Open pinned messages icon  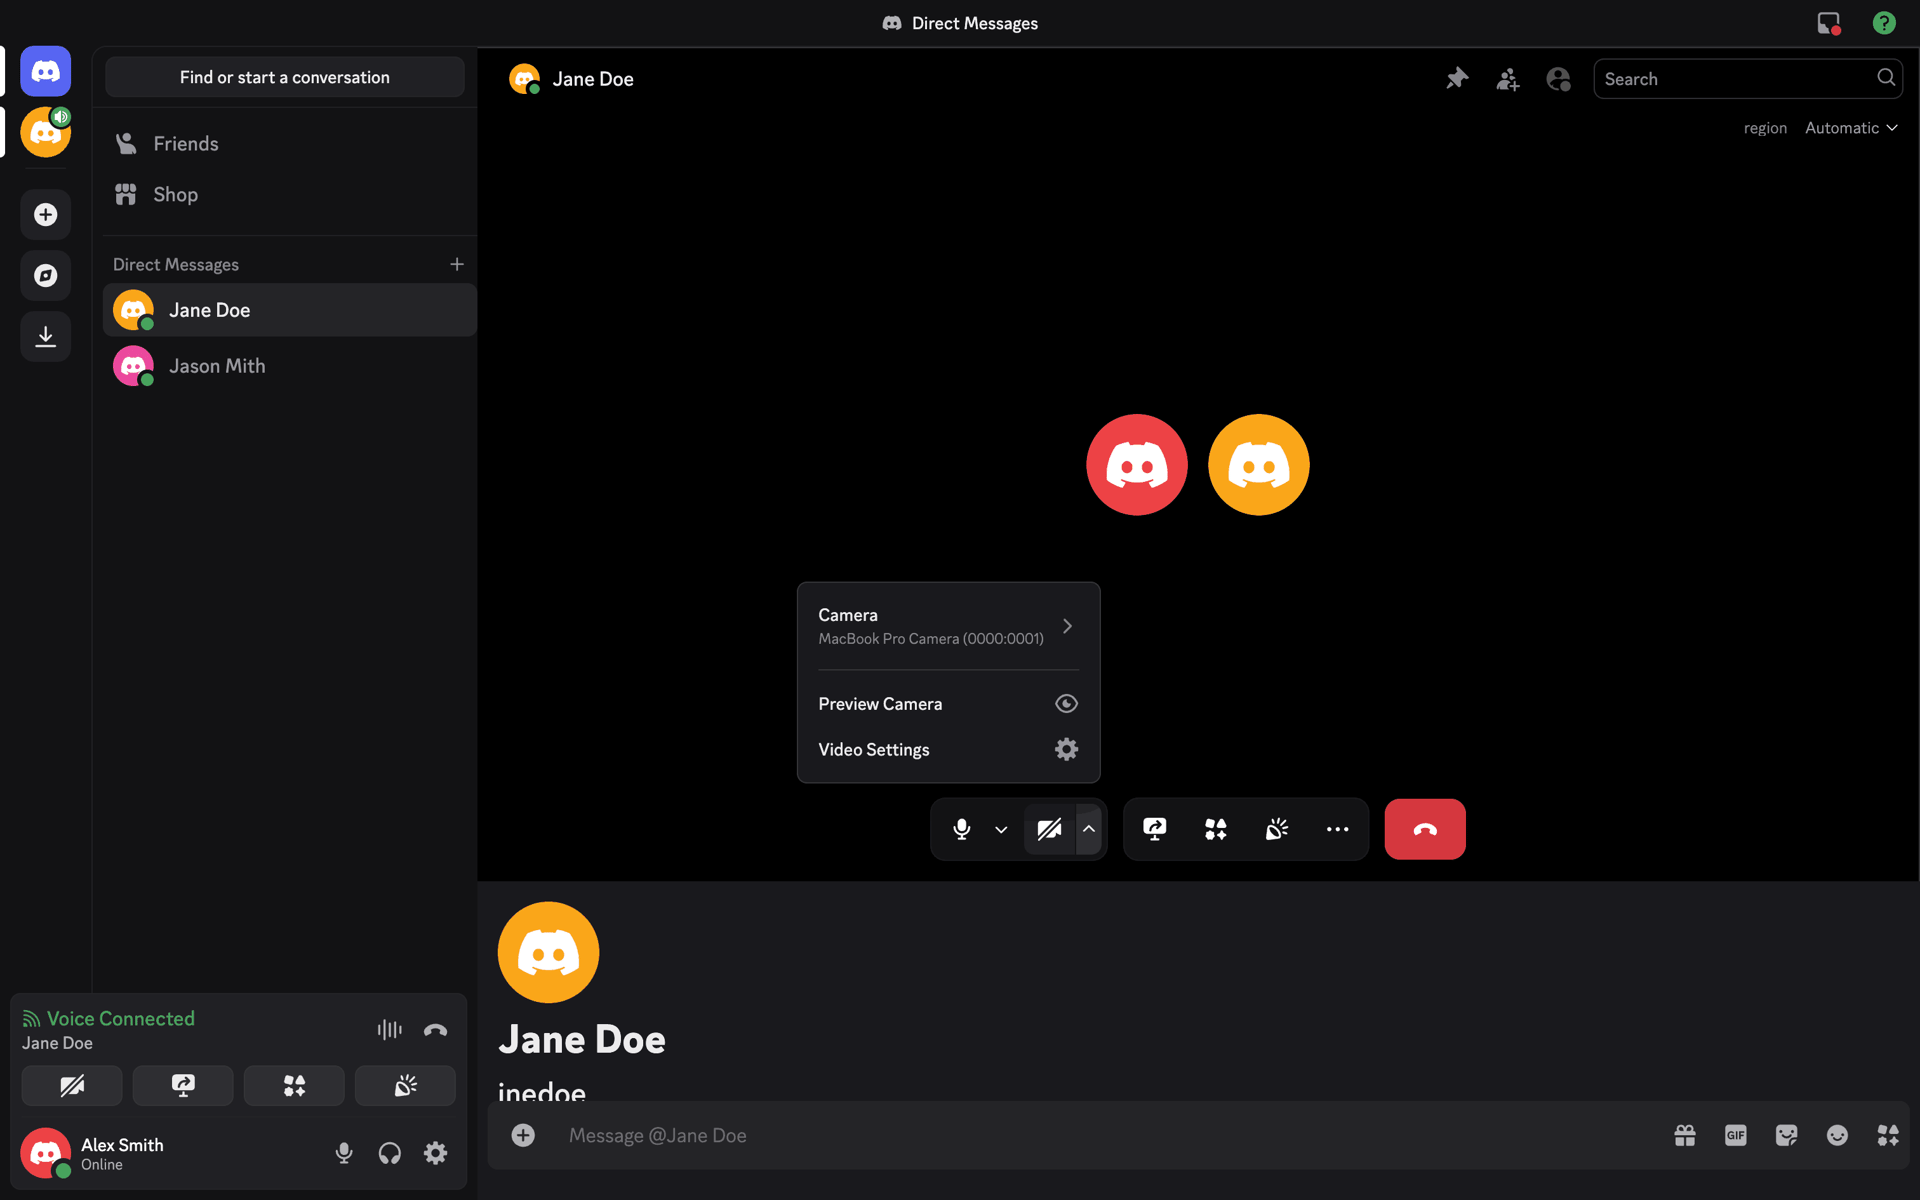[x=1457, y=79]
